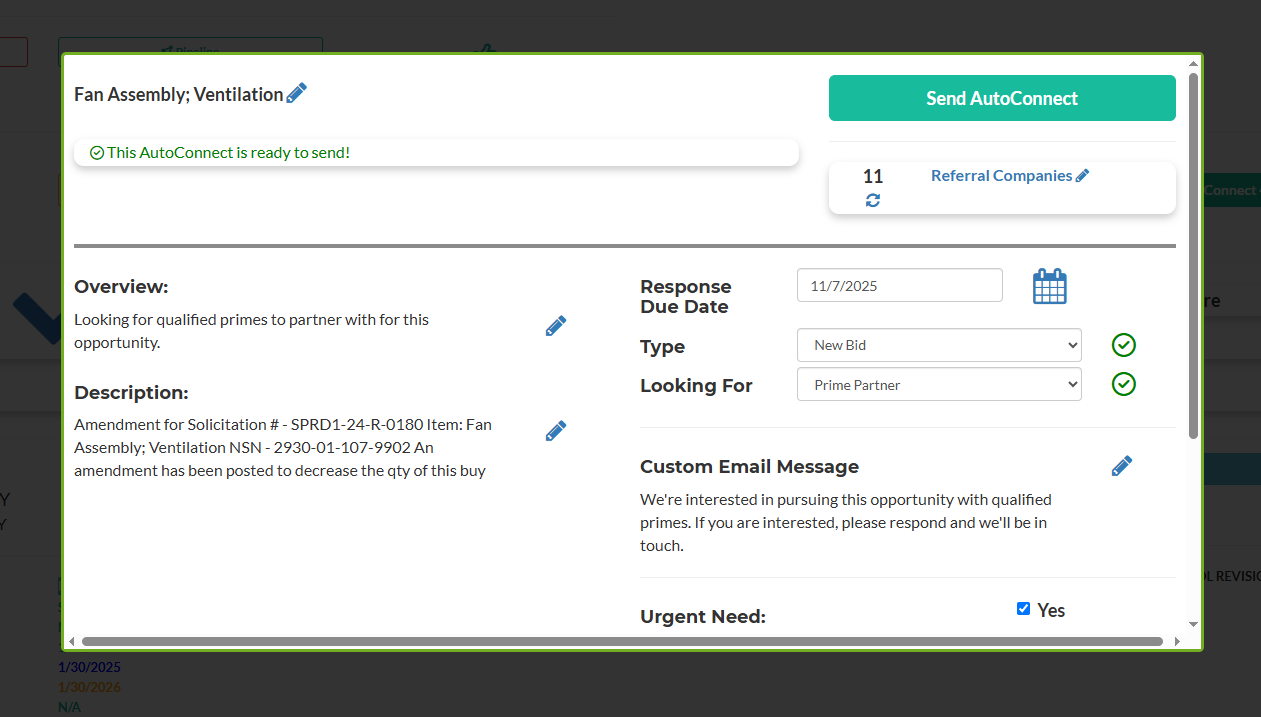The width and height of the screenshot is (1261, 717).
Task: Expand the Looking For Prime Partner dropdown
Action: (939, 385)
